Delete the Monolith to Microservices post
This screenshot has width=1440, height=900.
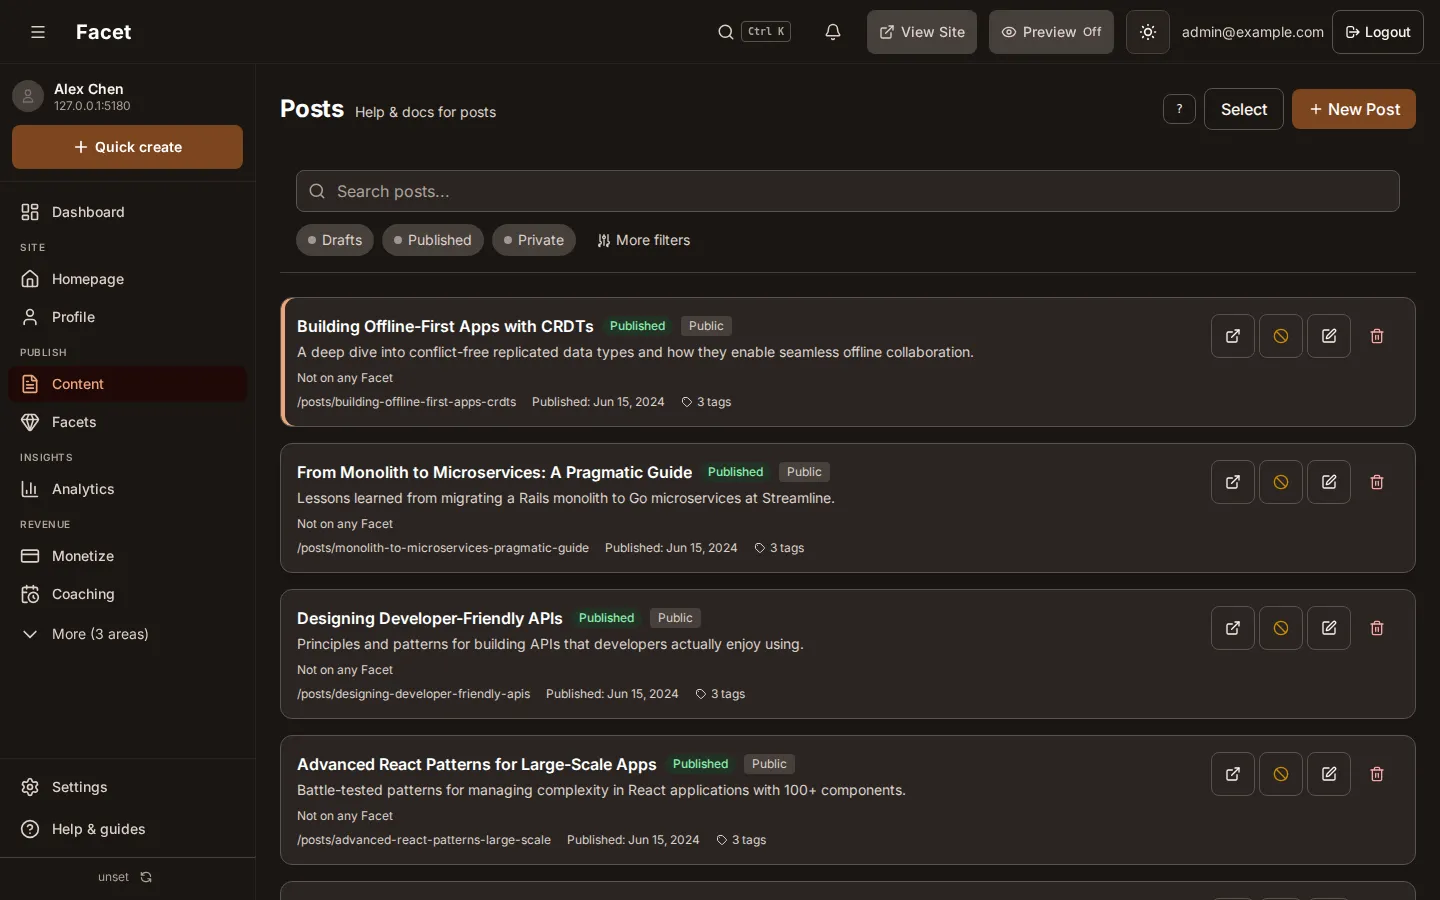(x=1377, y=482)
